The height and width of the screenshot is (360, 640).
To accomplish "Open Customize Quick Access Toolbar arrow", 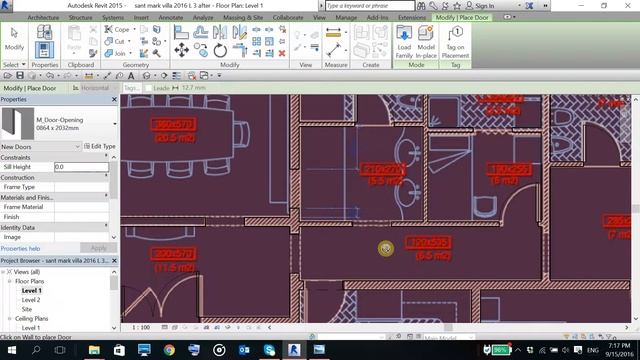I will point(219,76).
